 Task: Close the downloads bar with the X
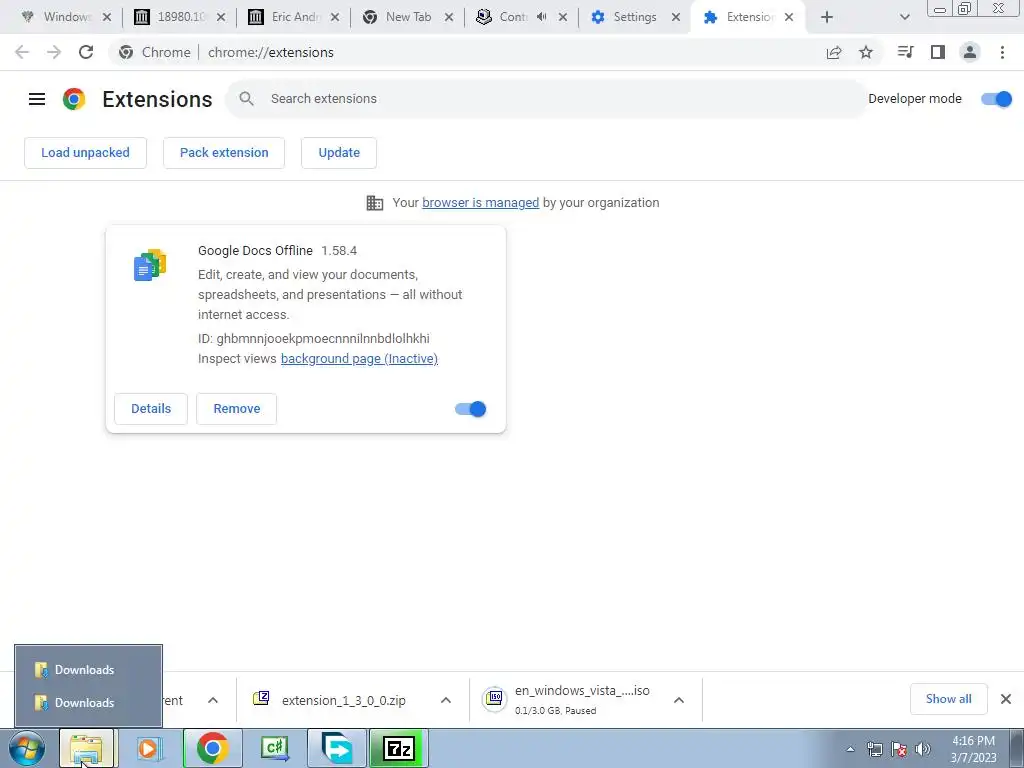[1006, 699]
